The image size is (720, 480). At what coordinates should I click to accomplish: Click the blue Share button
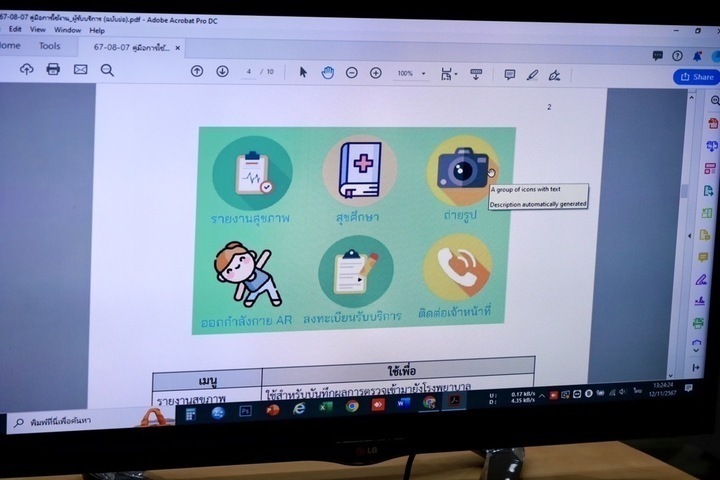(696, 77)
